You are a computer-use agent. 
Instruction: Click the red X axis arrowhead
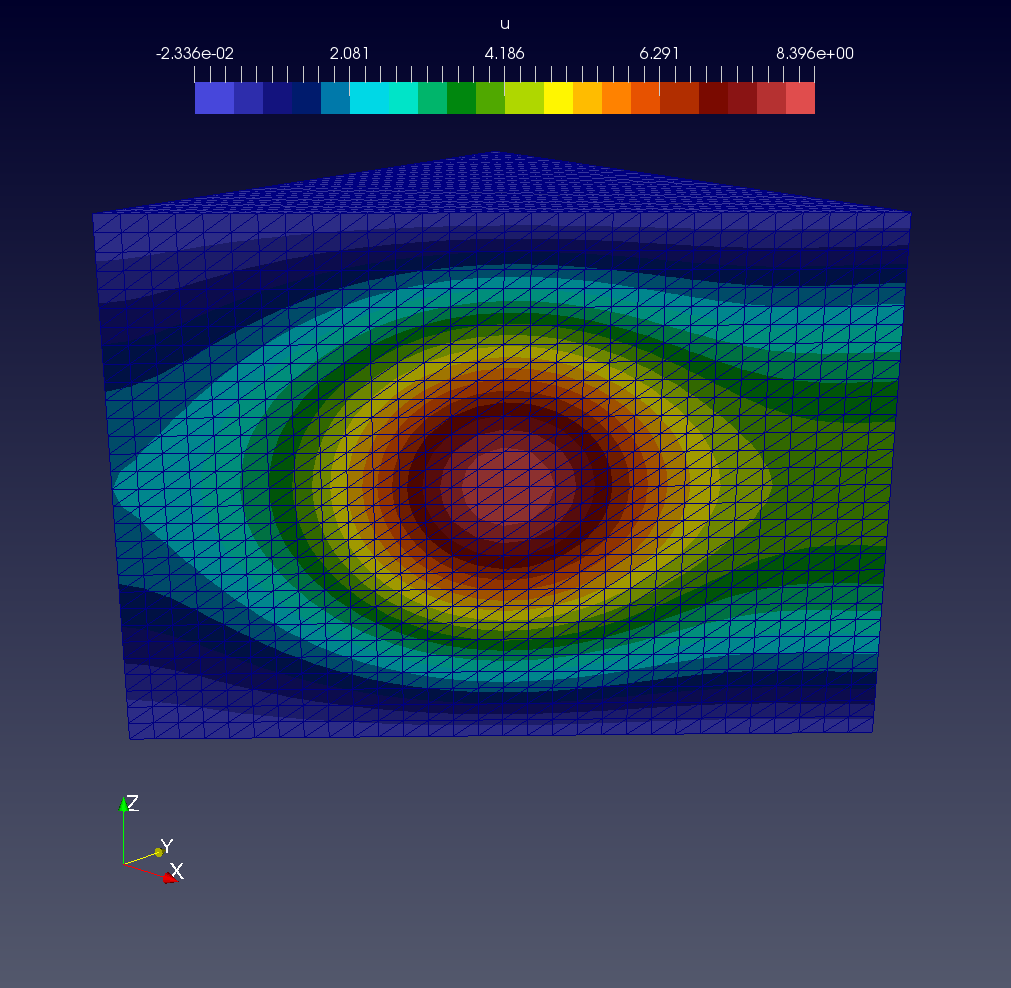point(167,877)
